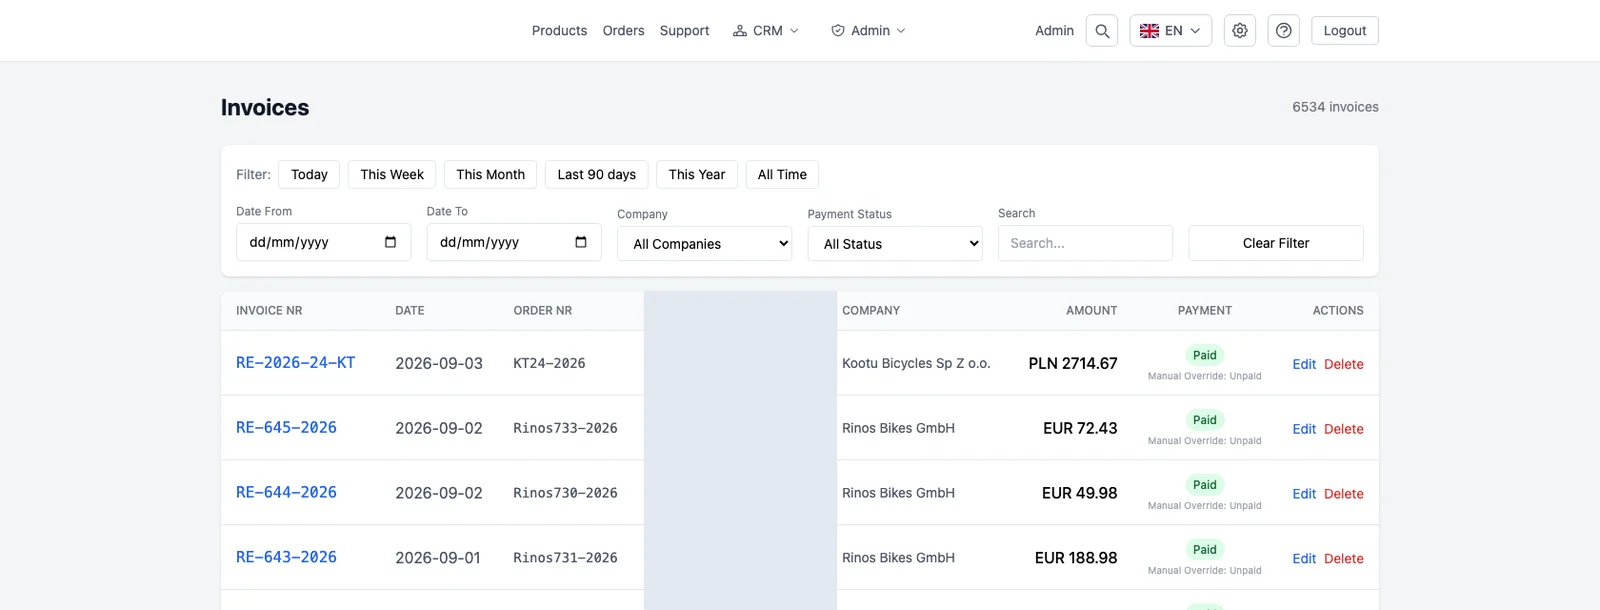Viewport: 1600px width, 610px height.
Task: Filter invoices by All Time
Action: pyautogui.click(x=782, y=174)
